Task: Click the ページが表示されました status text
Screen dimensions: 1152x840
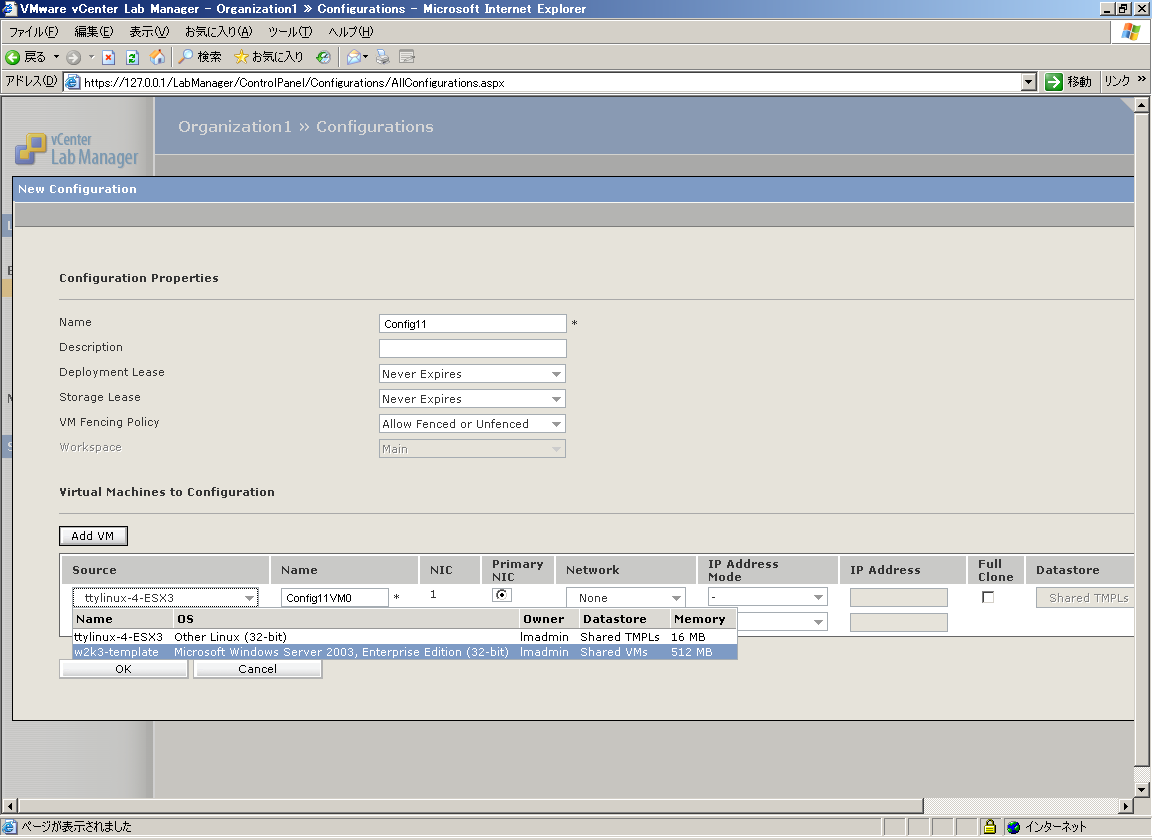Action: coord(76,827)
